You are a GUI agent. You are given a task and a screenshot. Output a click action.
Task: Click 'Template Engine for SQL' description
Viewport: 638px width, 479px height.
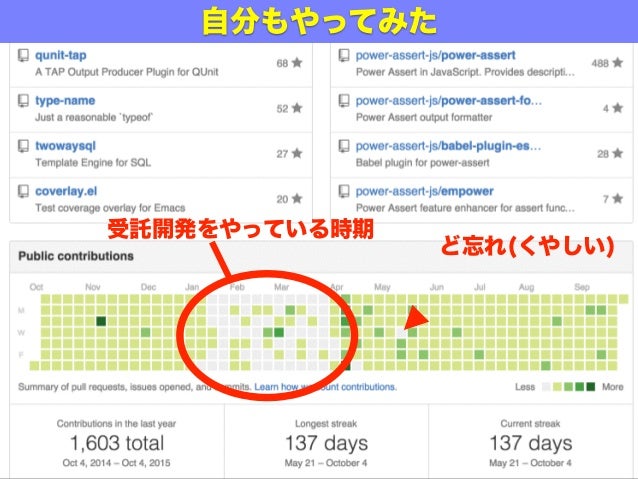tap(93, 163)
